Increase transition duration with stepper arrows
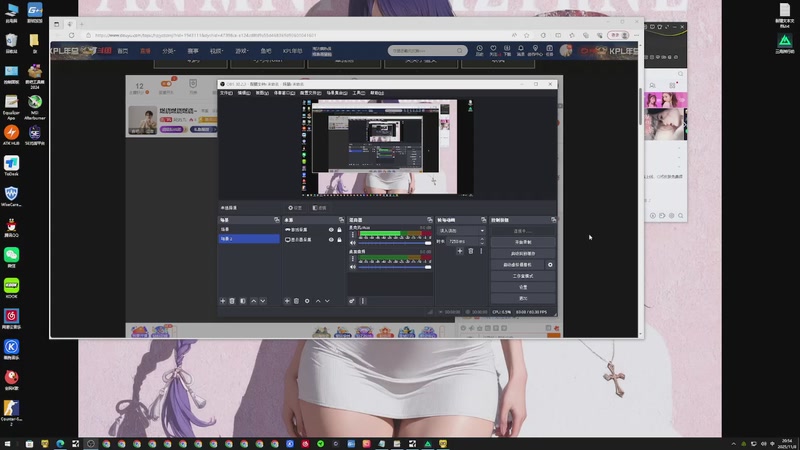 pyautogui.click(x=482, y=240)
